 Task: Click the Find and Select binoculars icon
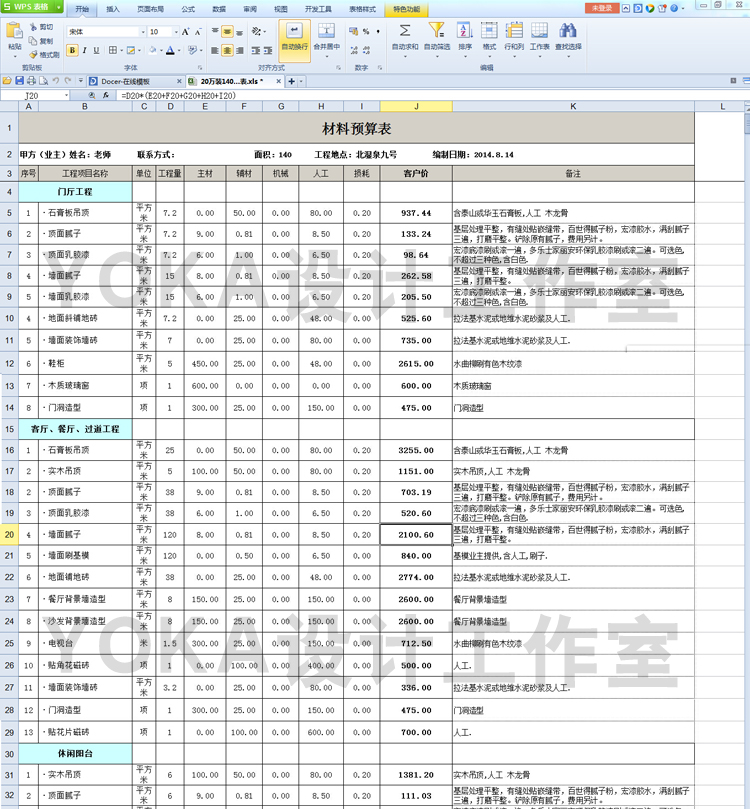tap(567, 30)
